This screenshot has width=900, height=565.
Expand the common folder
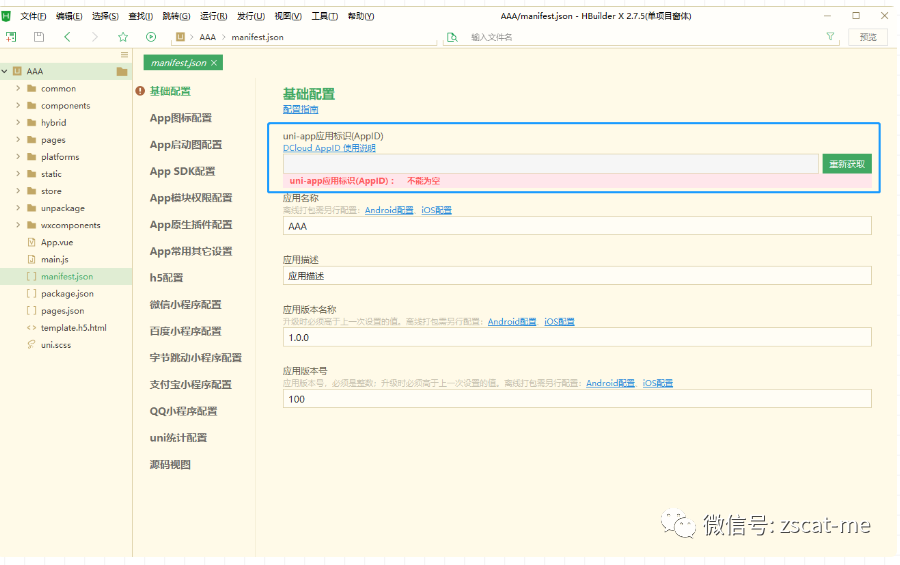click(x=18, y=88)
